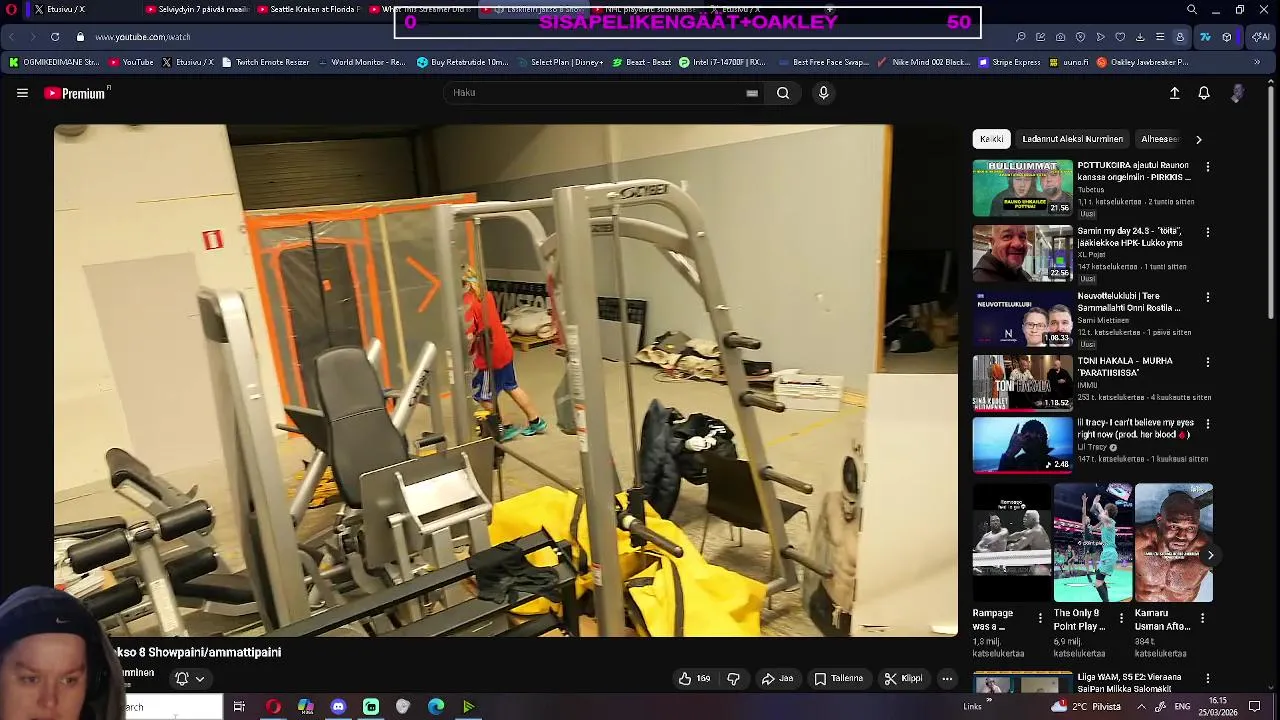Open options for Kamaru Usman short
Image resolution: width=1280 pixels, height=720 pixels.
click(x=1202, y=618)
